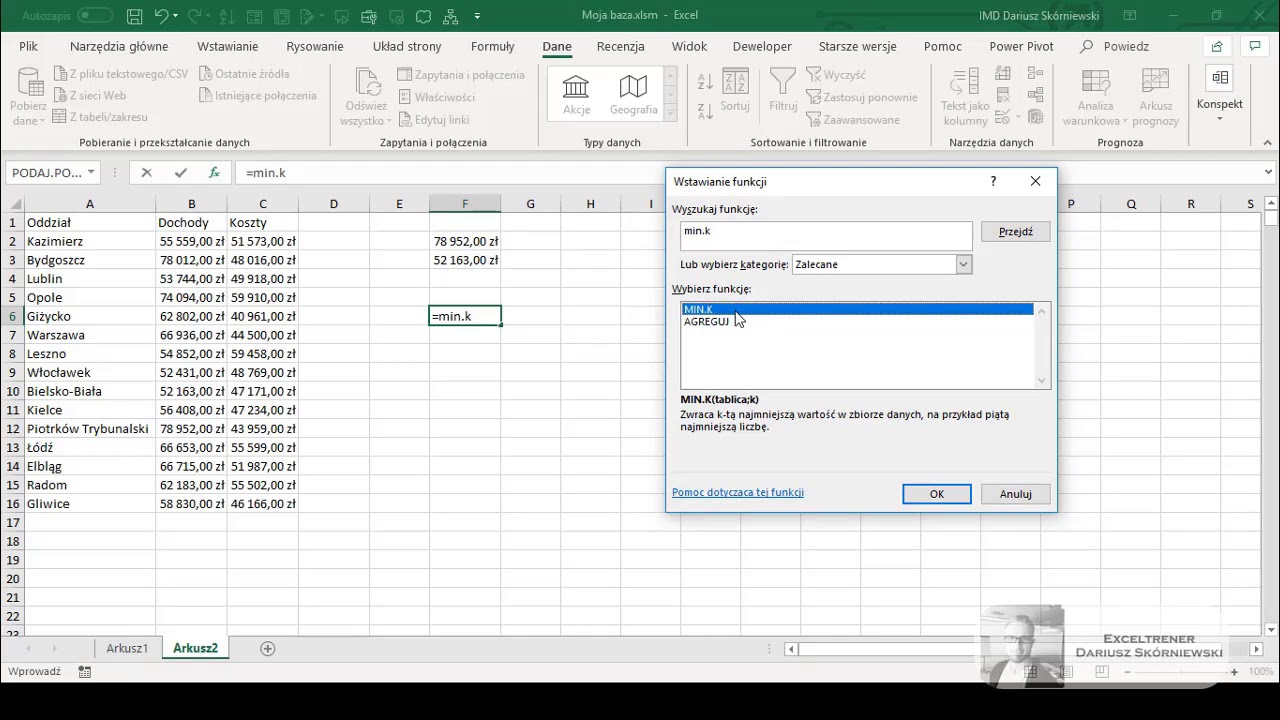Open the category dropdown Zalecane
1280x720 pixels.
(963, 264)
